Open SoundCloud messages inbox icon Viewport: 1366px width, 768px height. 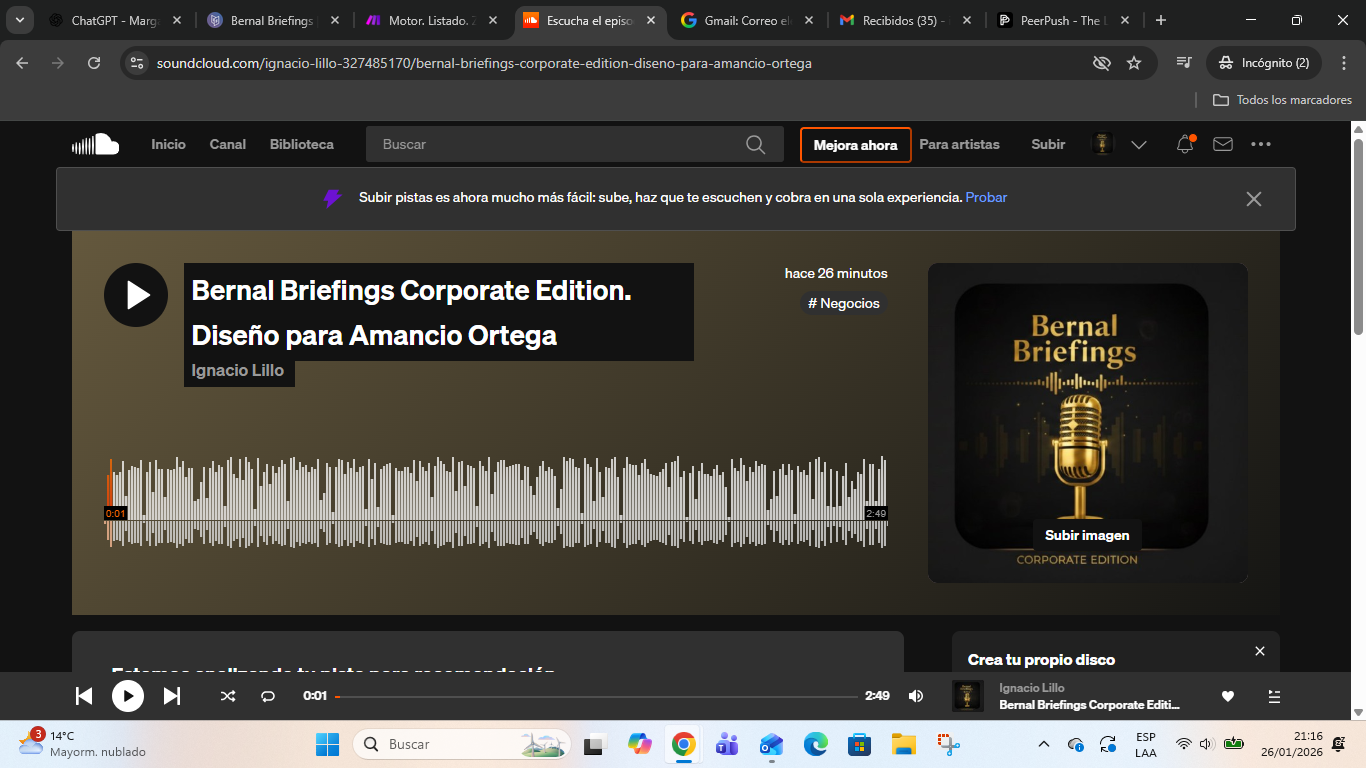(1222, 144)
